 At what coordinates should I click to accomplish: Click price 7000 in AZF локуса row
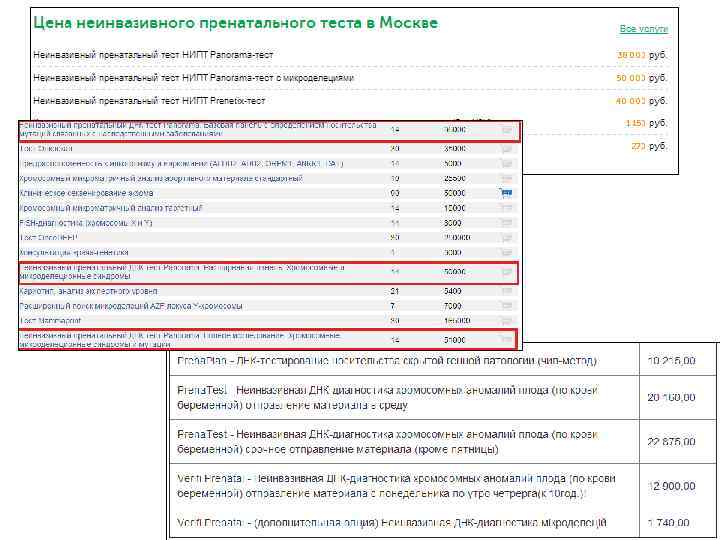452,306
